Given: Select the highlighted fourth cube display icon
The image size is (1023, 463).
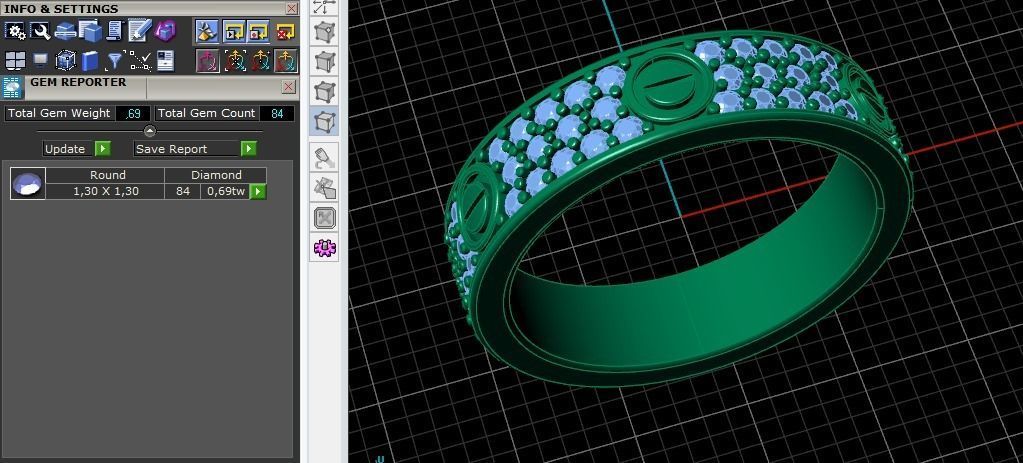Looking at the screenshot, I should click(325, 121).
